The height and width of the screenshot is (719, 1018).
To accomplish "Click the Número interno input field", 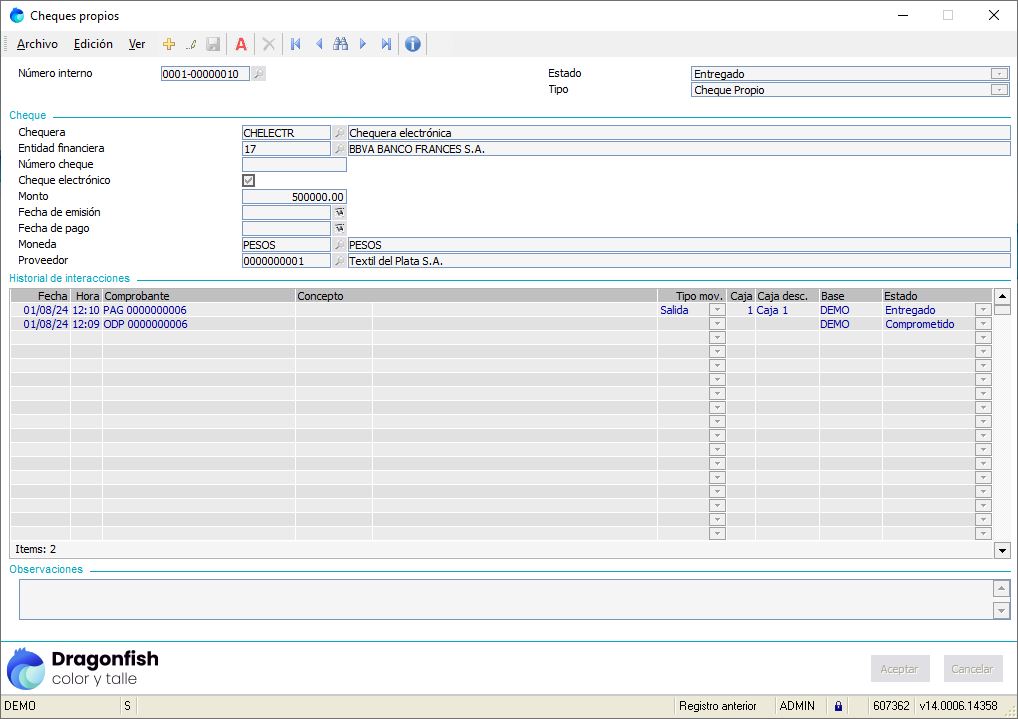I will point(205,74).
